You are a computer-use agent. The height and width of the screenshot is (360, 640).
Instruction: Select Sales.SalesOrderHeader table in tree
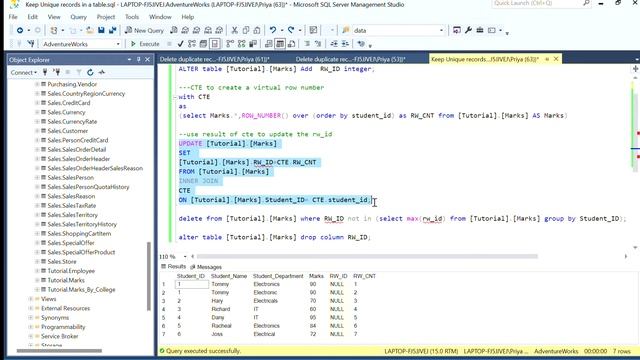pyautogui.click(x=79, y=159)
